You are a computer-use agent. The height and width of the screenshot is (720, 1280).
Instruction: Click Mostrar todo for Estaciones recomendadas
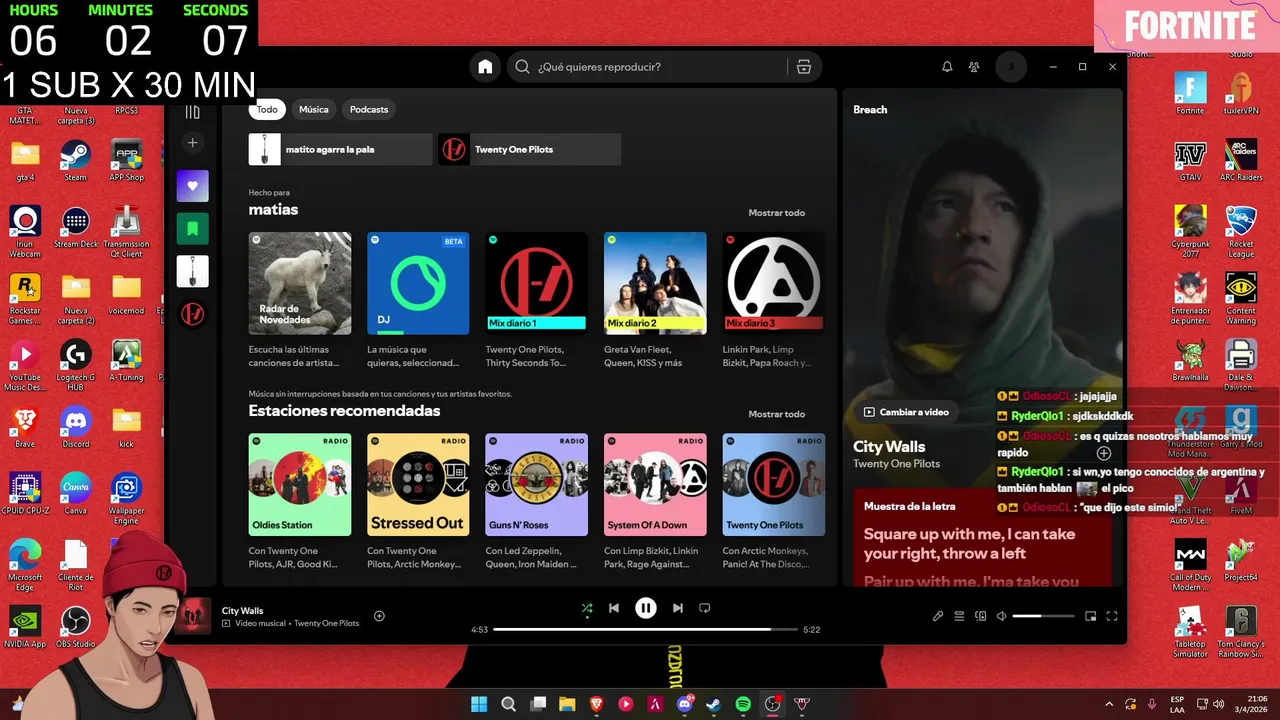(x=776, y=414)
